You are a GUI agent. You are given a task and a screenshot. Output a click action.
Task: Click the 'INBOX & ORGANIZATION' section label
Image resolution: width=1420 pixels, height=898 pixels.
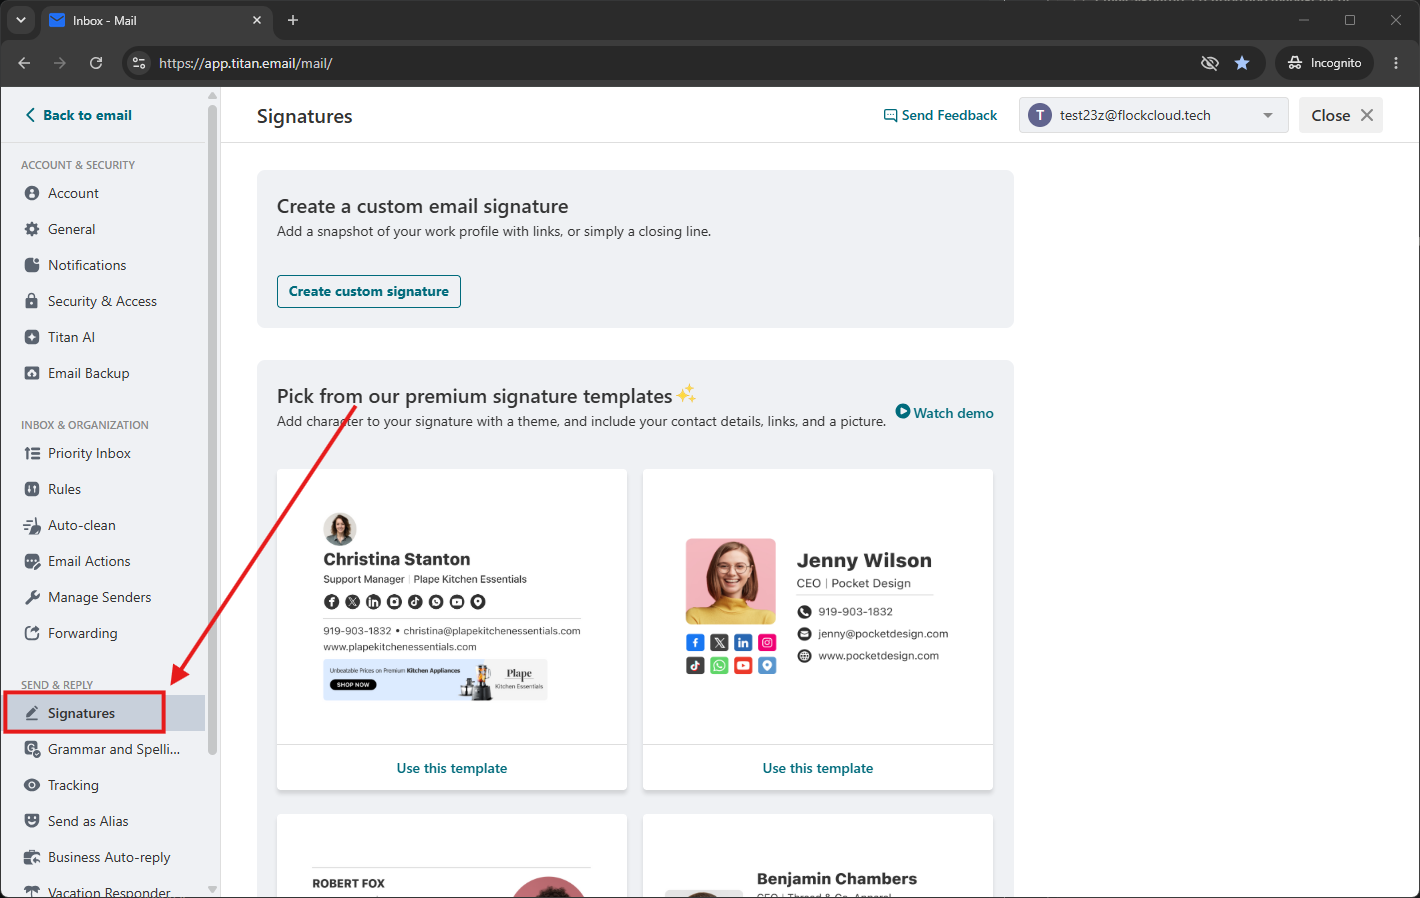point(85,425)
